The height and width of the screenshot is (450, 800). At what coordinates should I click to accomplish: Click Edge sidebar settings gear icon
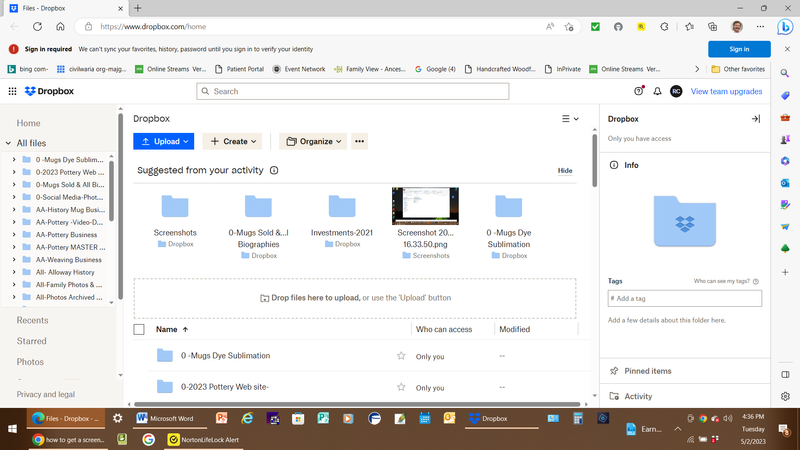(785, 396)
